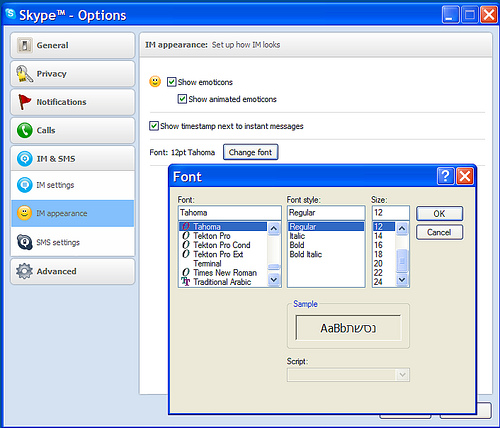This screenshot has height=428, width=500.
Task: Click the OpenType icon beside Times New Roman
Action: 186,272
